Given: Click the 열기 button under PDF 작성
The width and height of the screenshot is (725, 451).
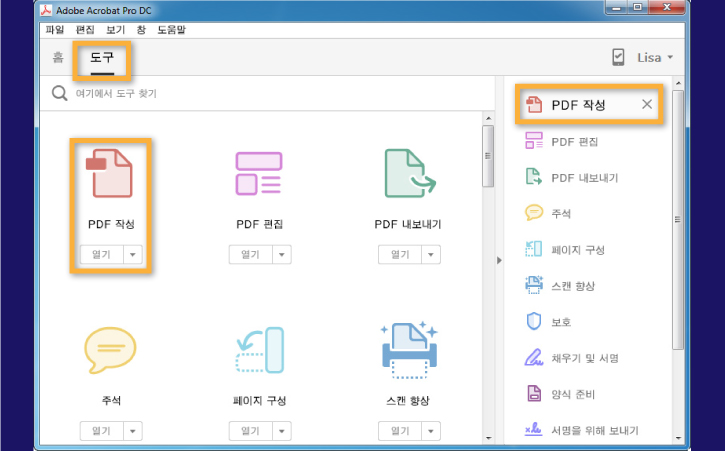Looking at the screenshot, I should point(102,254).
